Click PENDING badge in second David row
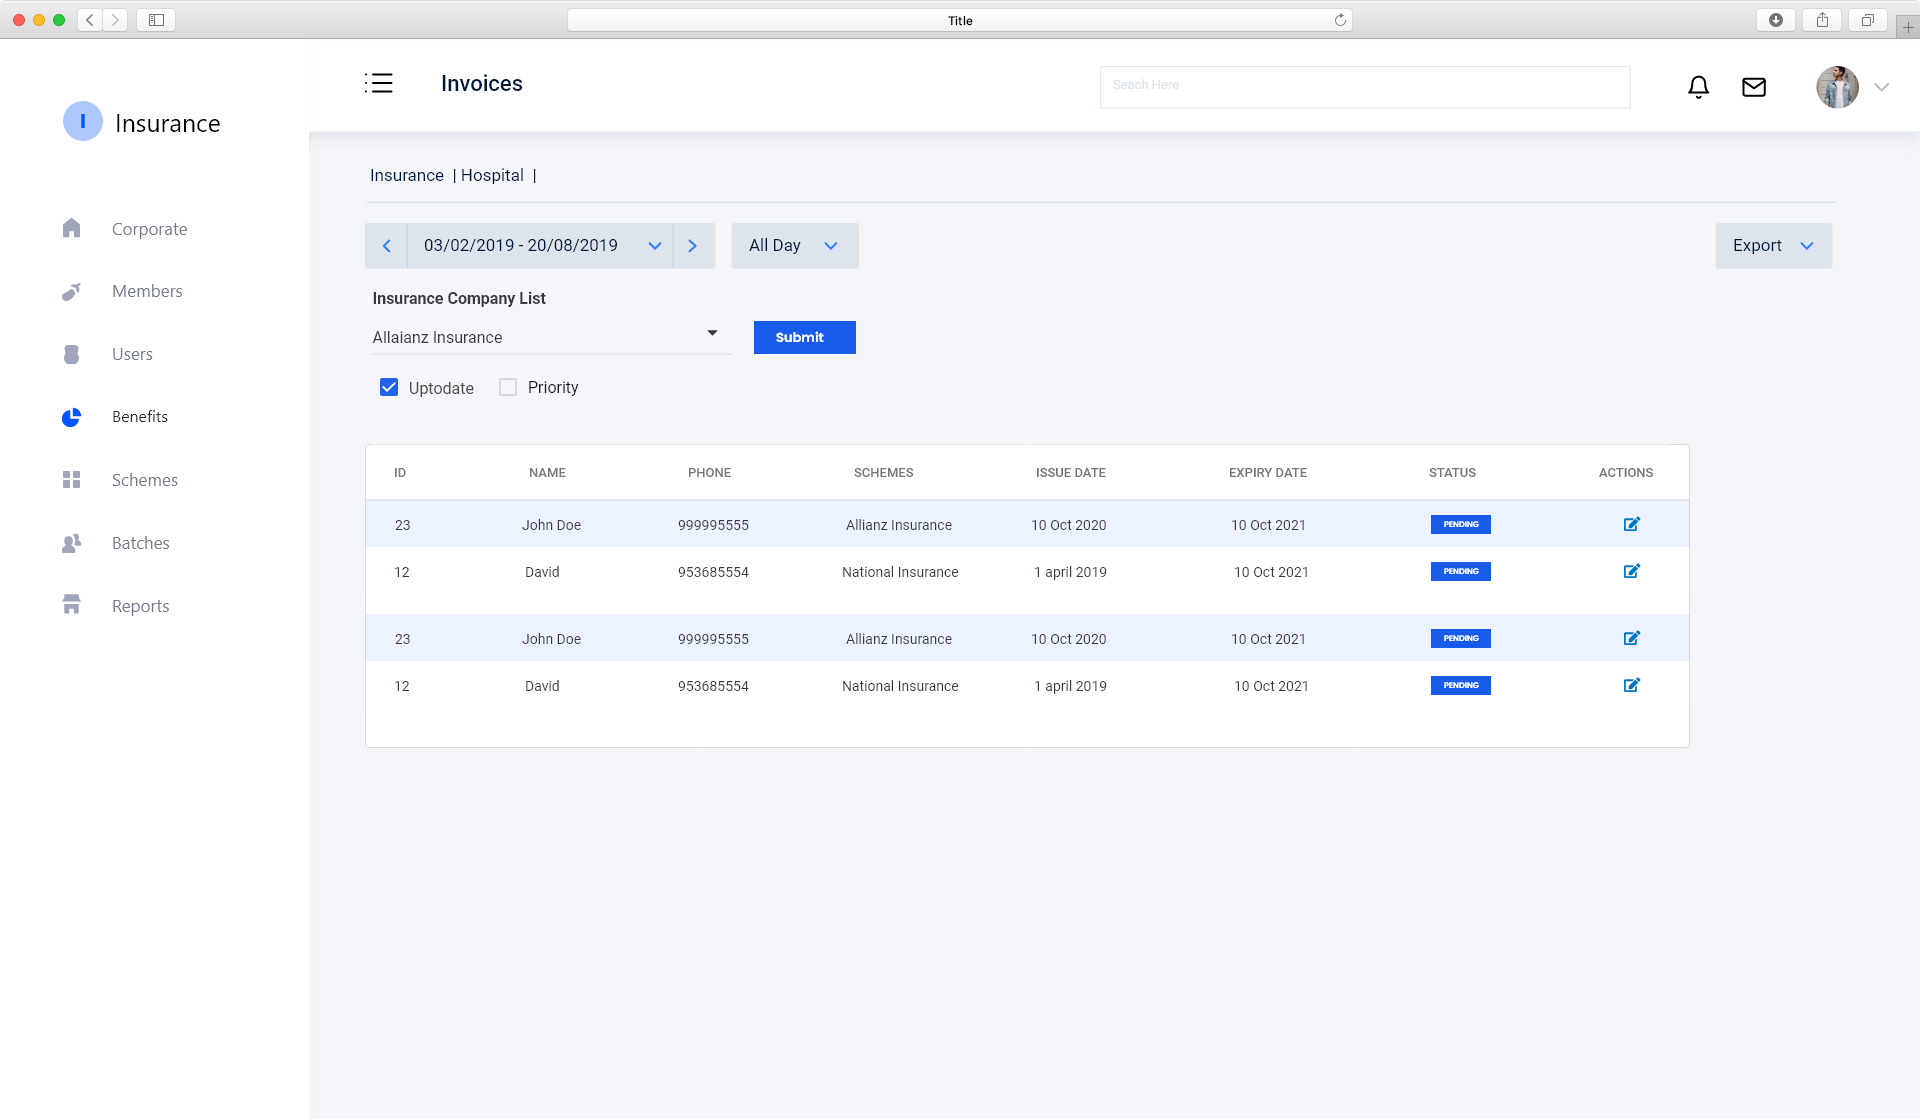Image resolution: width=1920 pixels, height=1119 pixels. pyautogui.click(x=1460, y=685)
